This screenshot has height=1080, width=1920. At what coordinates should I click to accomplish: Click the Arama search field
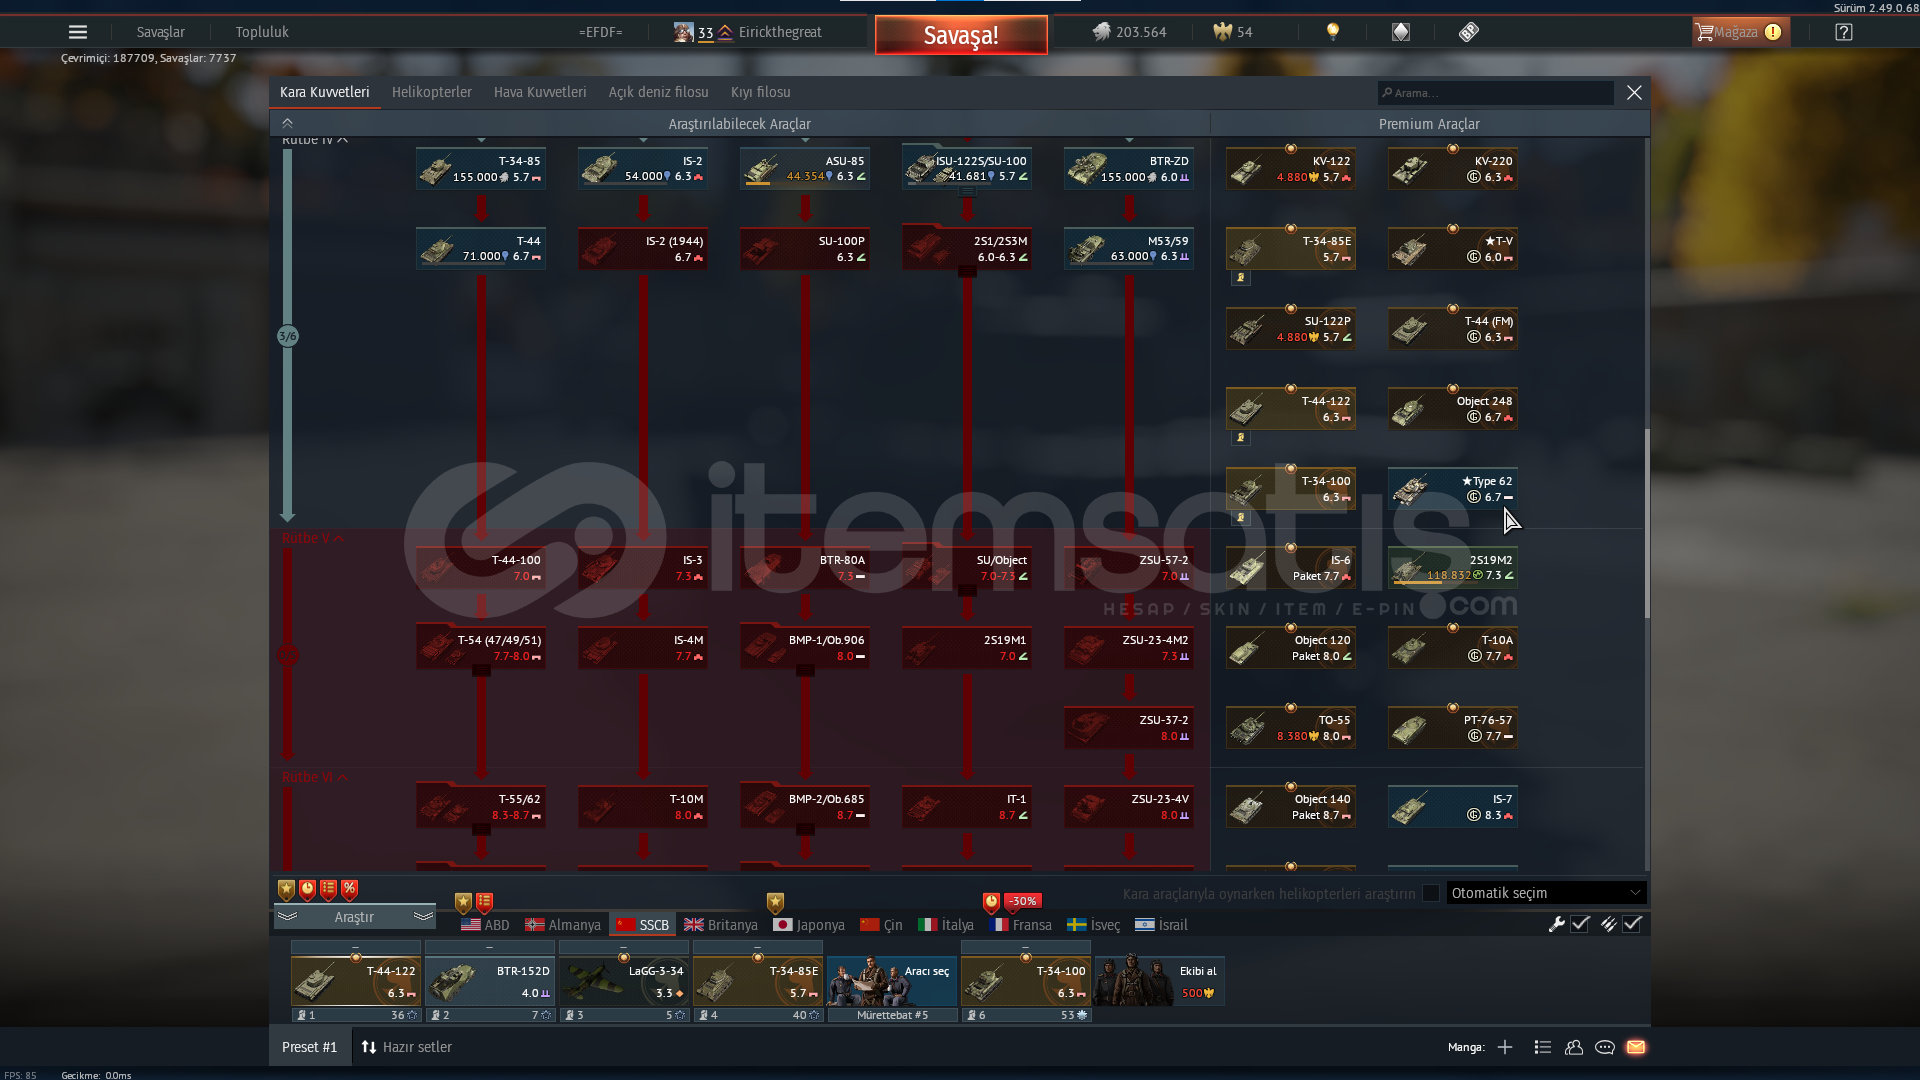[1496, 93]
